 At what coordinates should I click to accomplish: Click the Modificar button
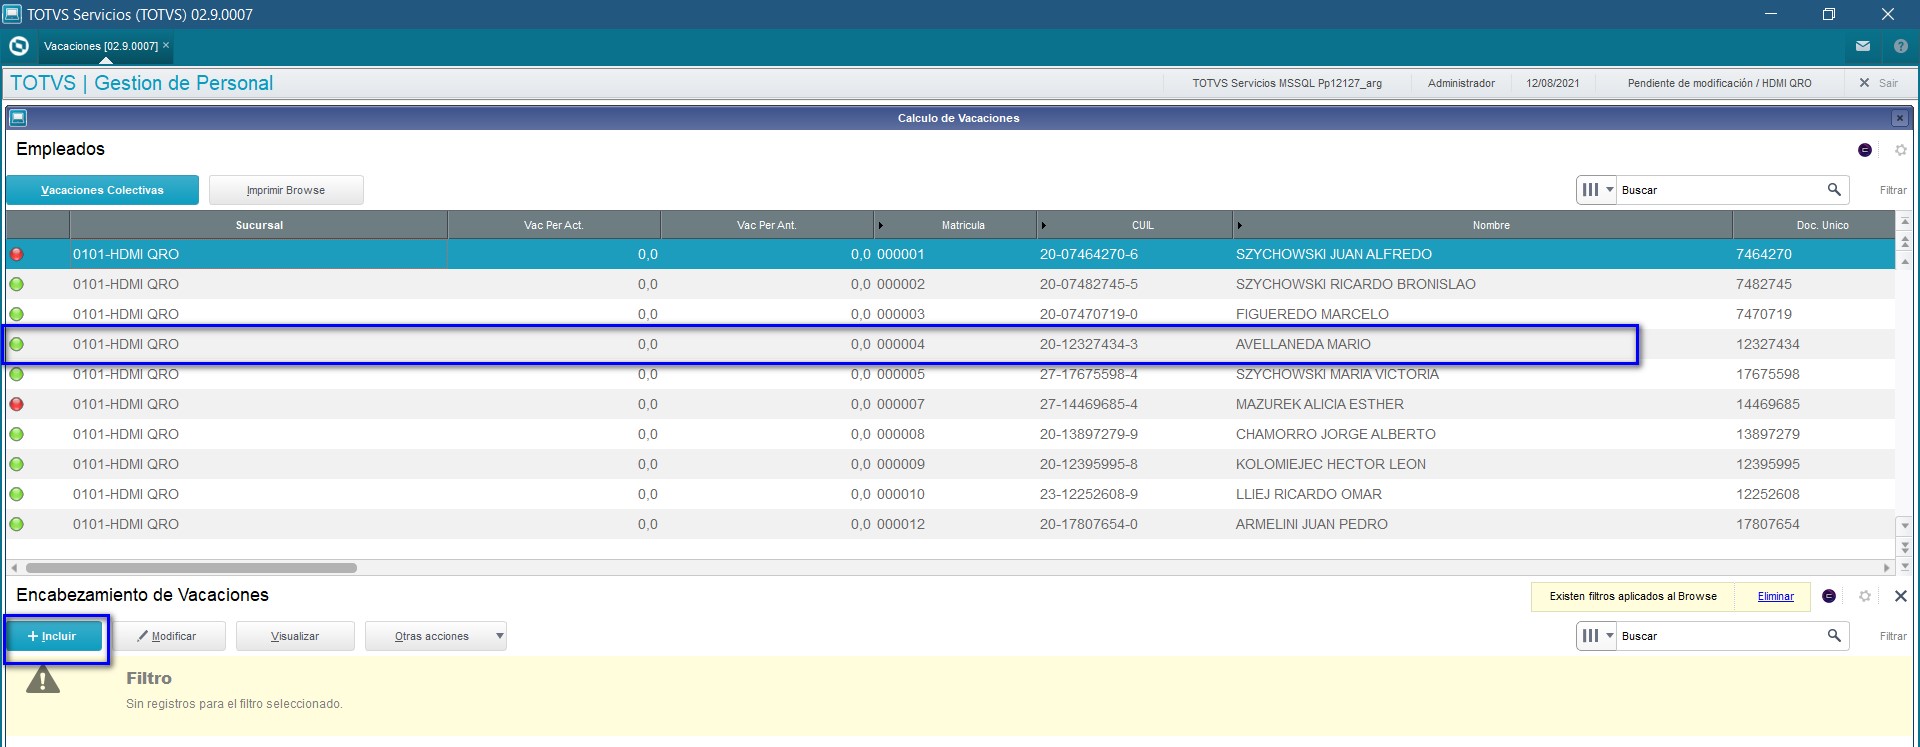point(167,636)
